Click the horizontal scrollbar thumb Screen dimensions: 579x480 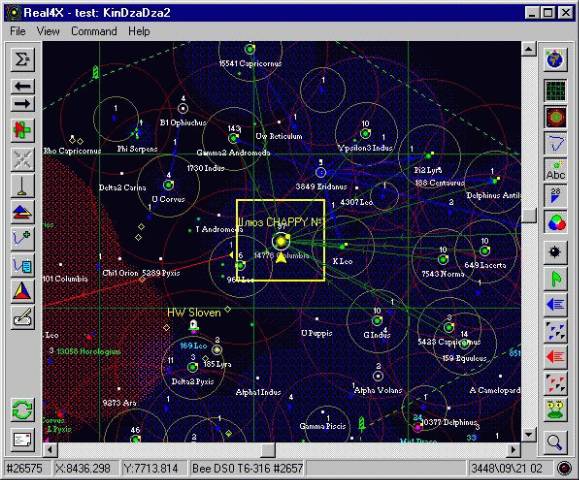click(x=268, y=450)
